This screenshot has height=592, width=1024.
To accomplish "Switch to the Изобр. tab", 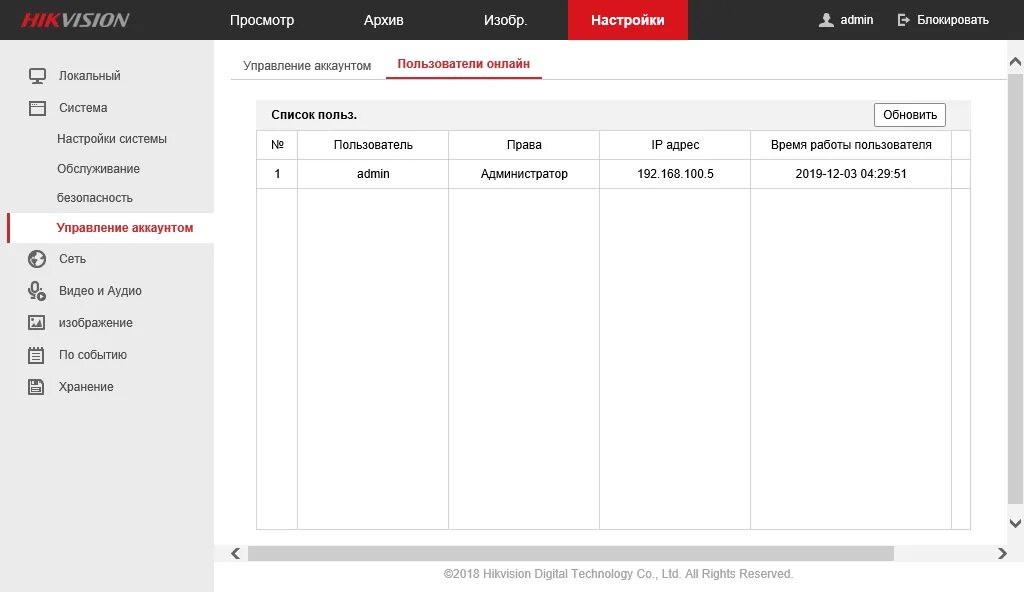I will tap(505, 20).
